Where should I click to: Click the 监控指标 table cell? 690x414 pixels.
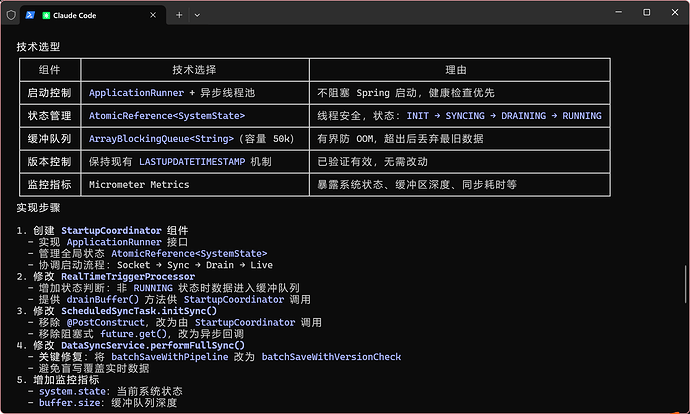(x=49, y=184)
